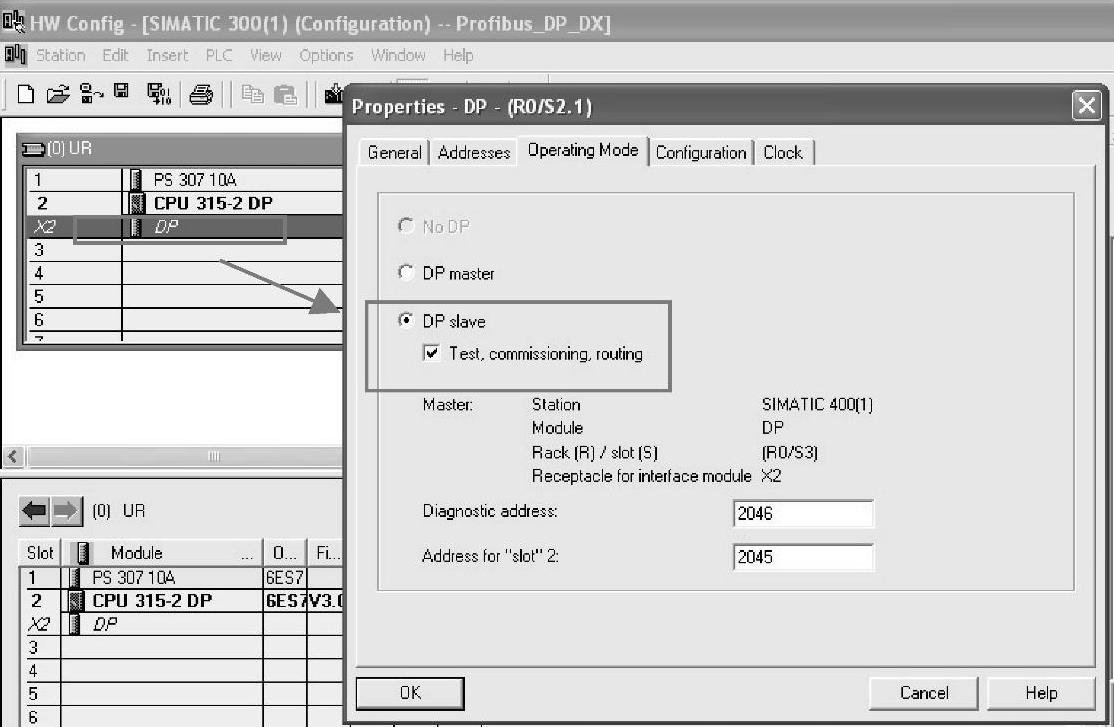The image size is (1114, 727).
Task: Select empty slot 5 in the upper rack
Action: click(x=184, y=296)
